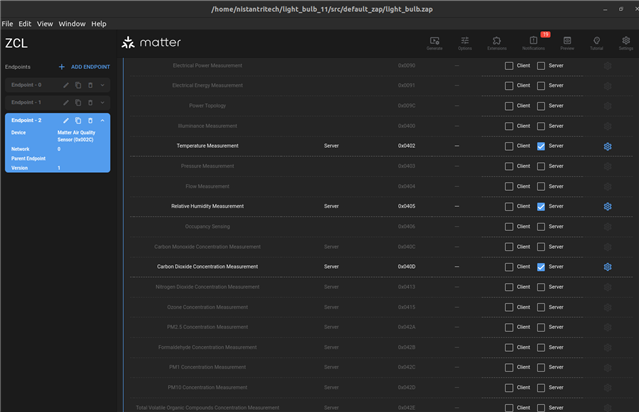Edit Endpoint - 1 with pencil icon
Image resolution: width=639 pixels, height=412 pixels.
pos(66,103)
